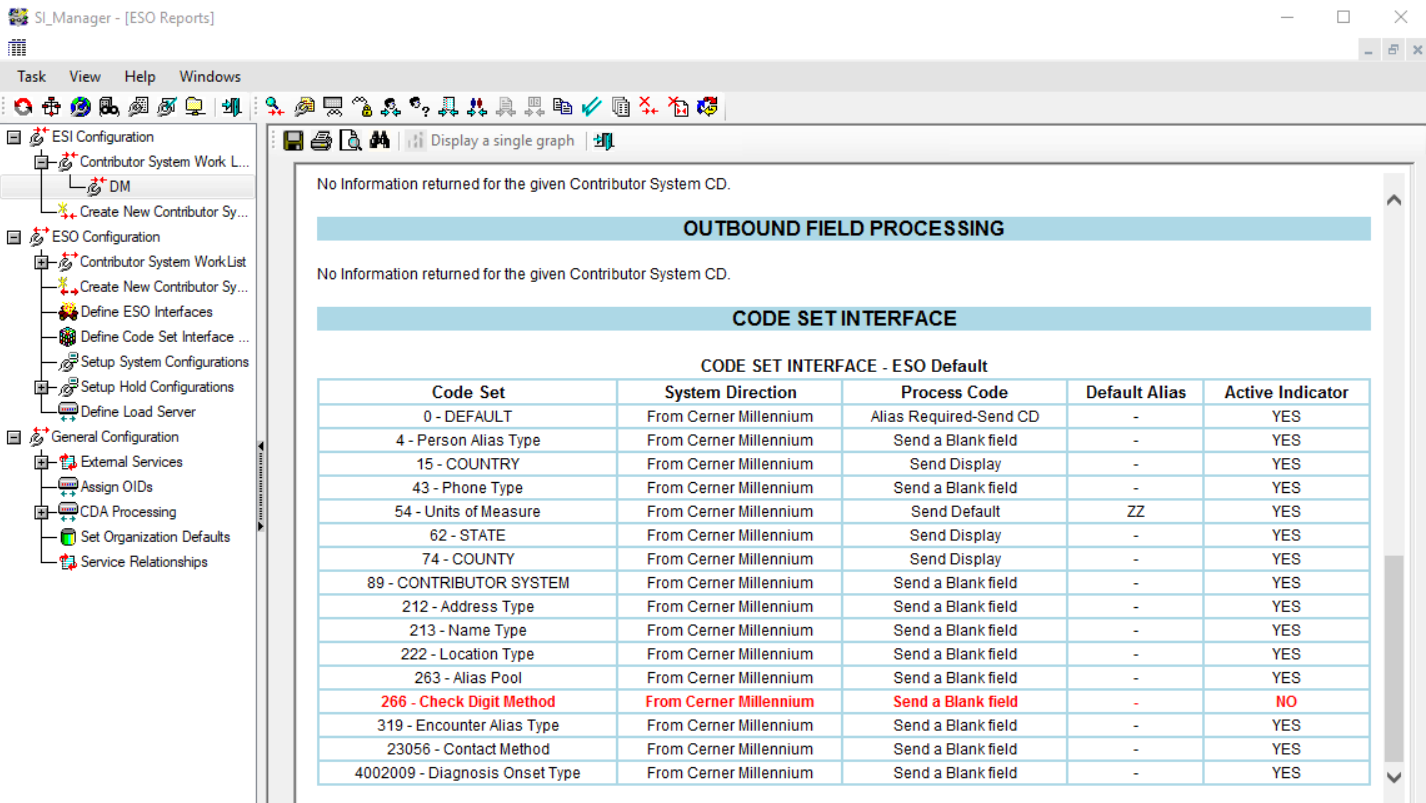
Task: Open the Windows menu
Action: pyautogui.click(x=210, y=76)
